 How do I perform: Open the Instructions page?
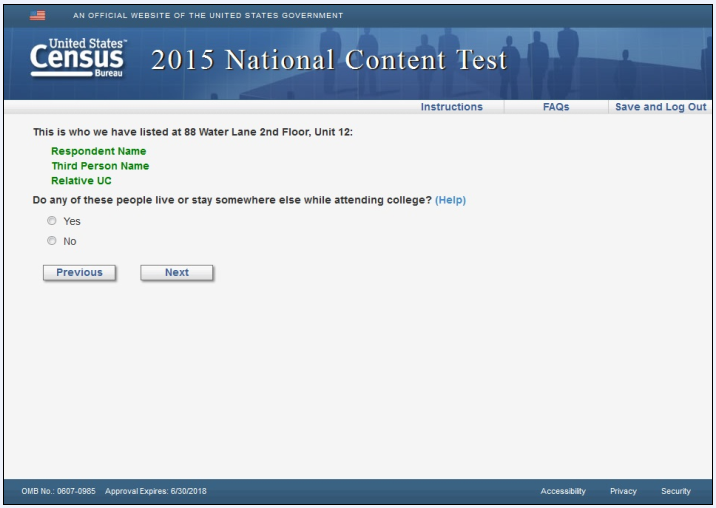451,107
